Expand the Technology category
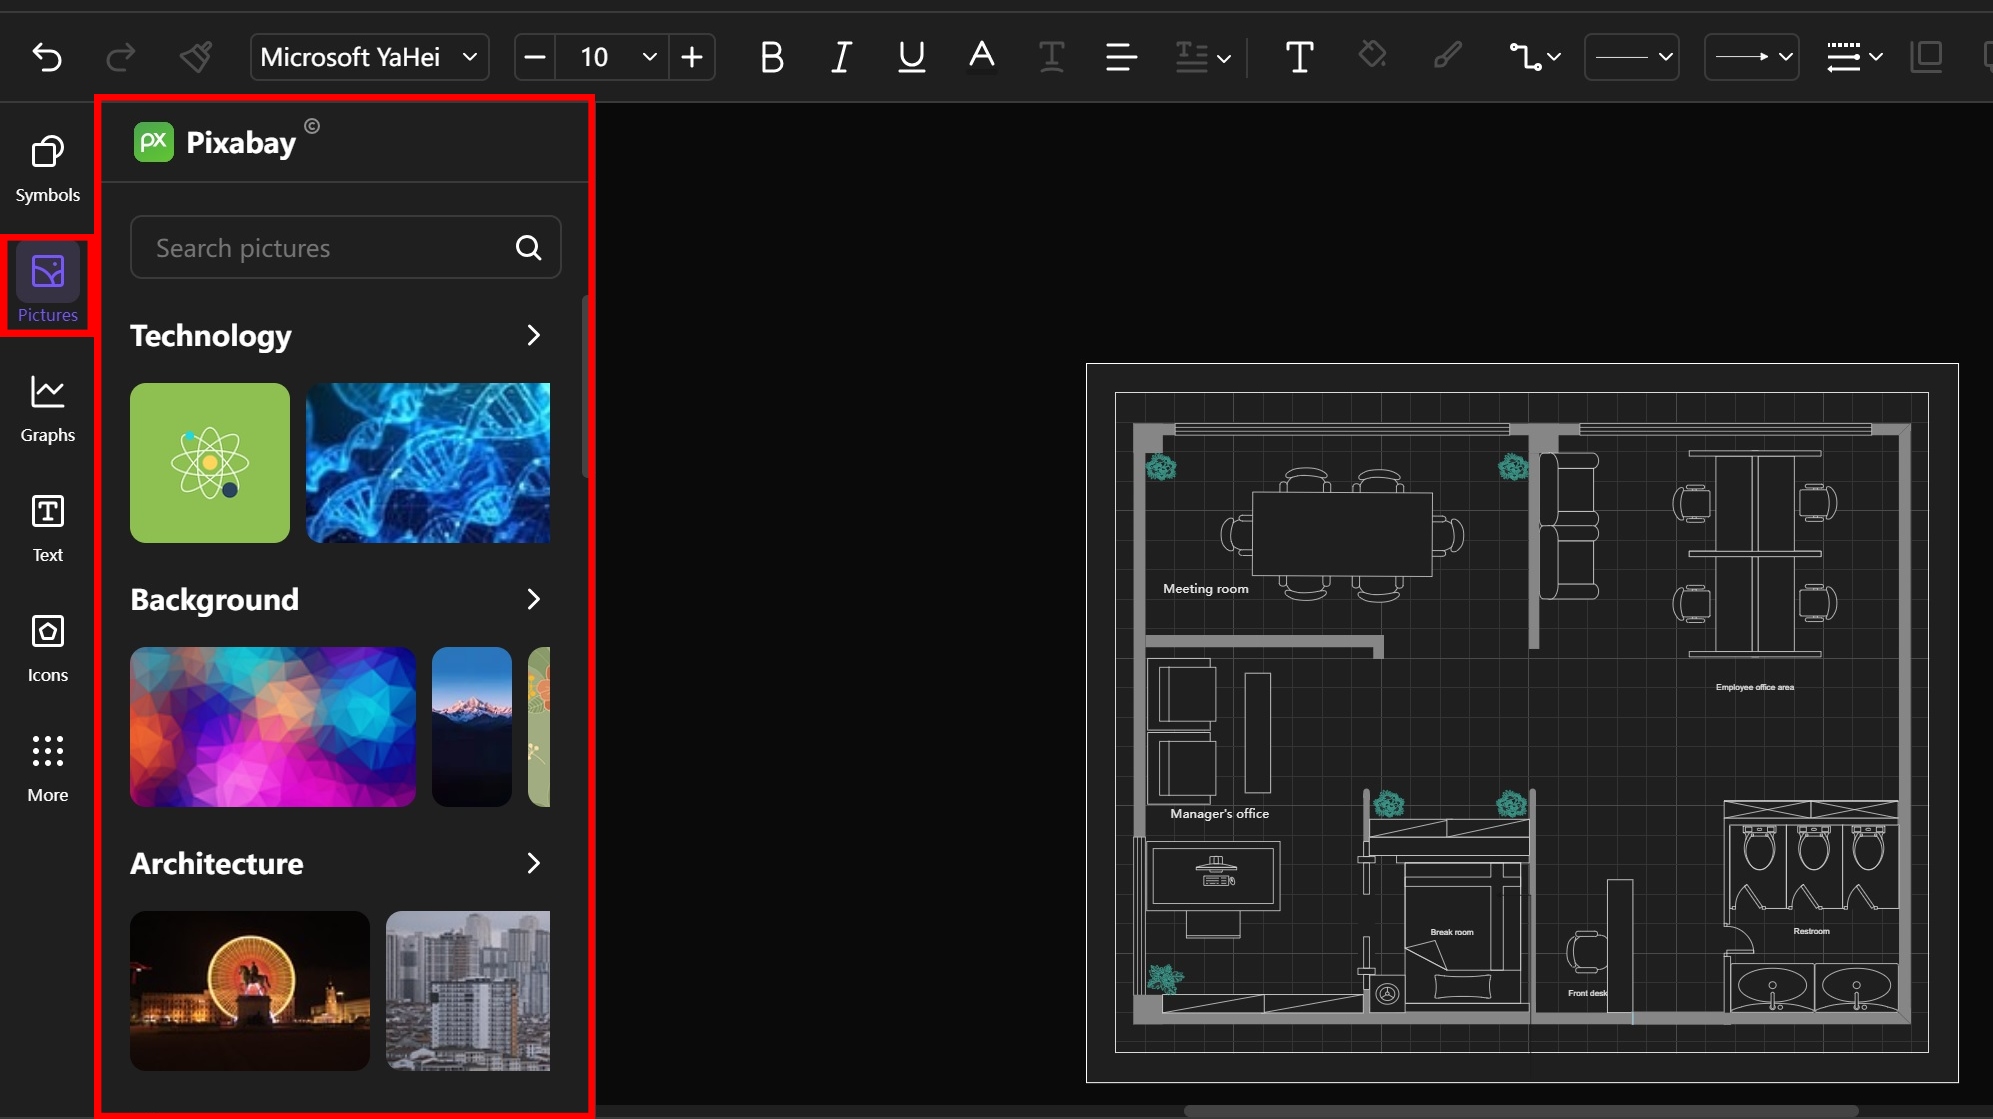The height and width of the screenshot is (1119, 1993). (534, 336)
